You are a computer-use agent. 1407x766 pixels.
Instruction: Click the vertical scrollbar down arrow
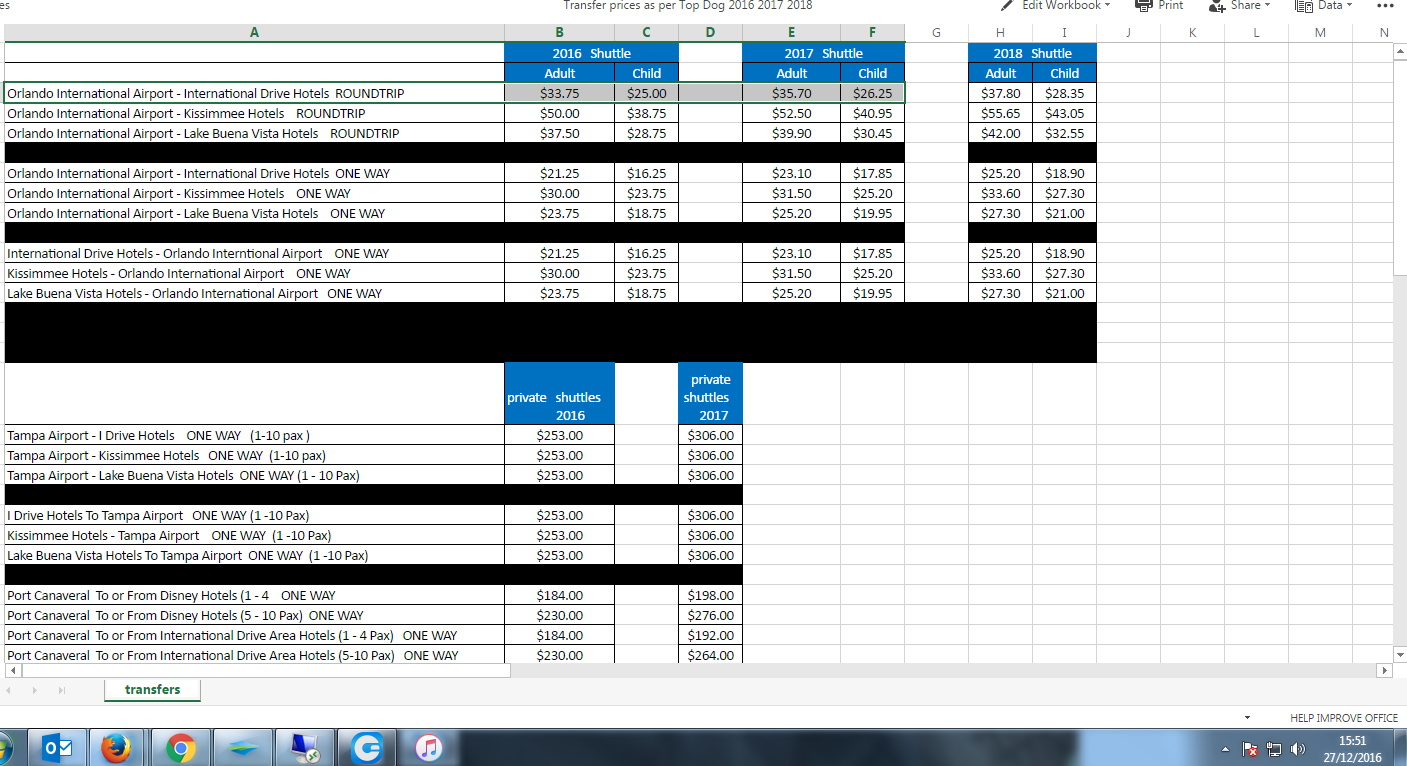point(1399,654)
